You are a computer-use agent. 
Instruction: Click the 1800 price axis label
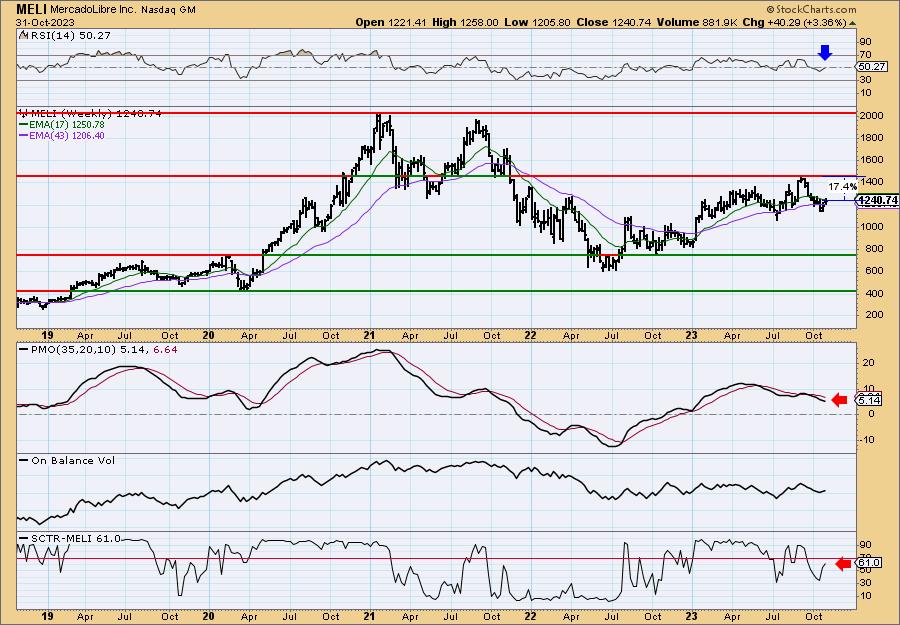(871, 138)
